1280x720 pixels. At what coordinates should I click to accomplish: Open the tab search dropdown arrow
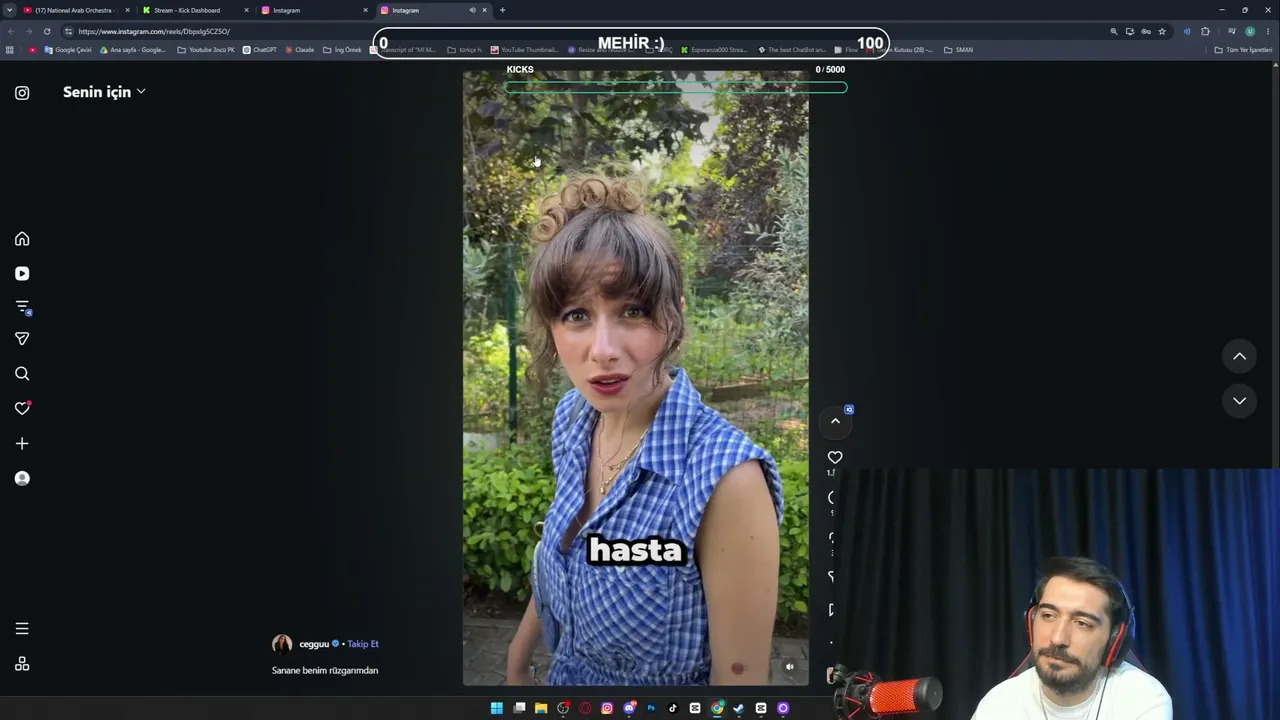(9, 10)
